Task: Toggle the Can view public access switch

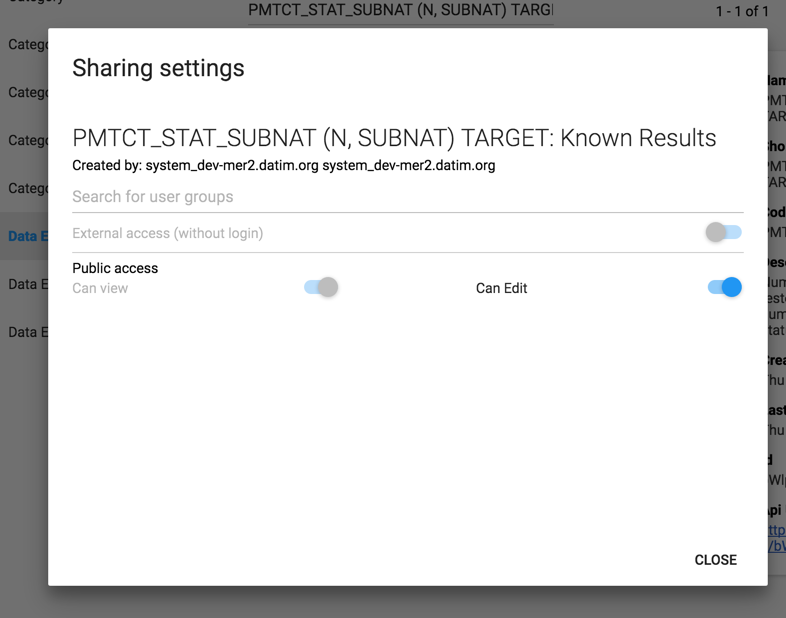Action: pos(321,288)
